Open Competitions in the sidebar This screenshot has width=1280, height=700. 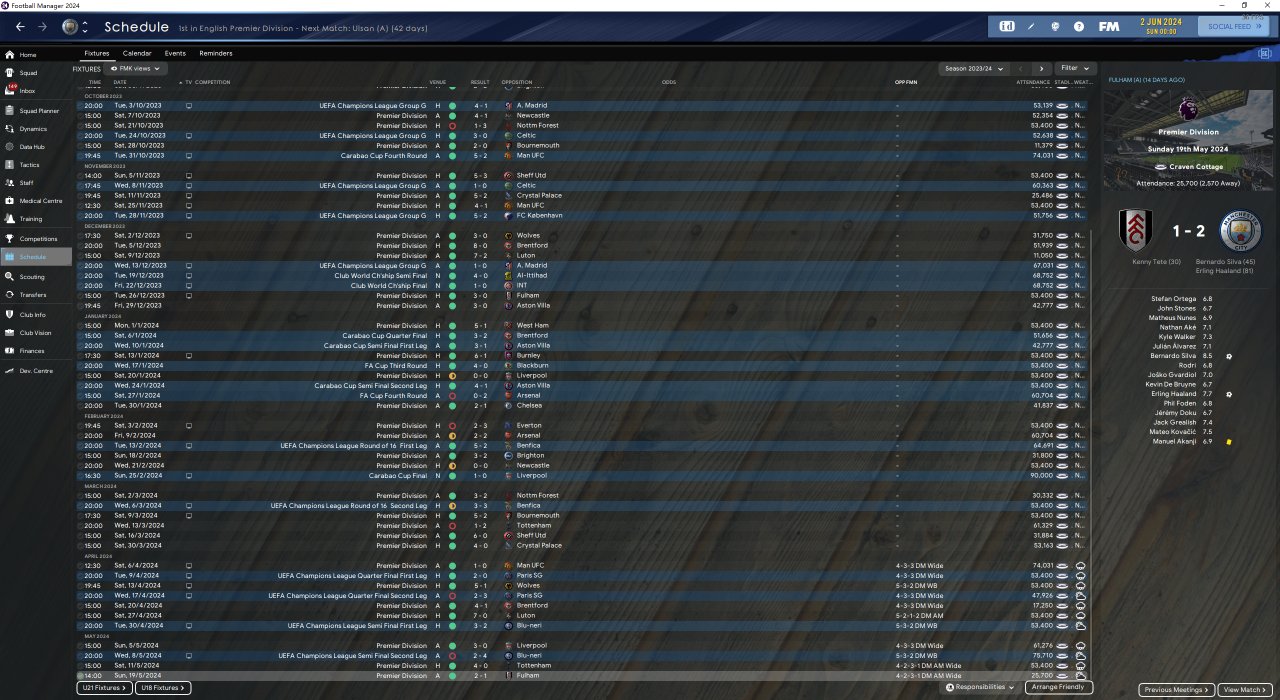38,239
